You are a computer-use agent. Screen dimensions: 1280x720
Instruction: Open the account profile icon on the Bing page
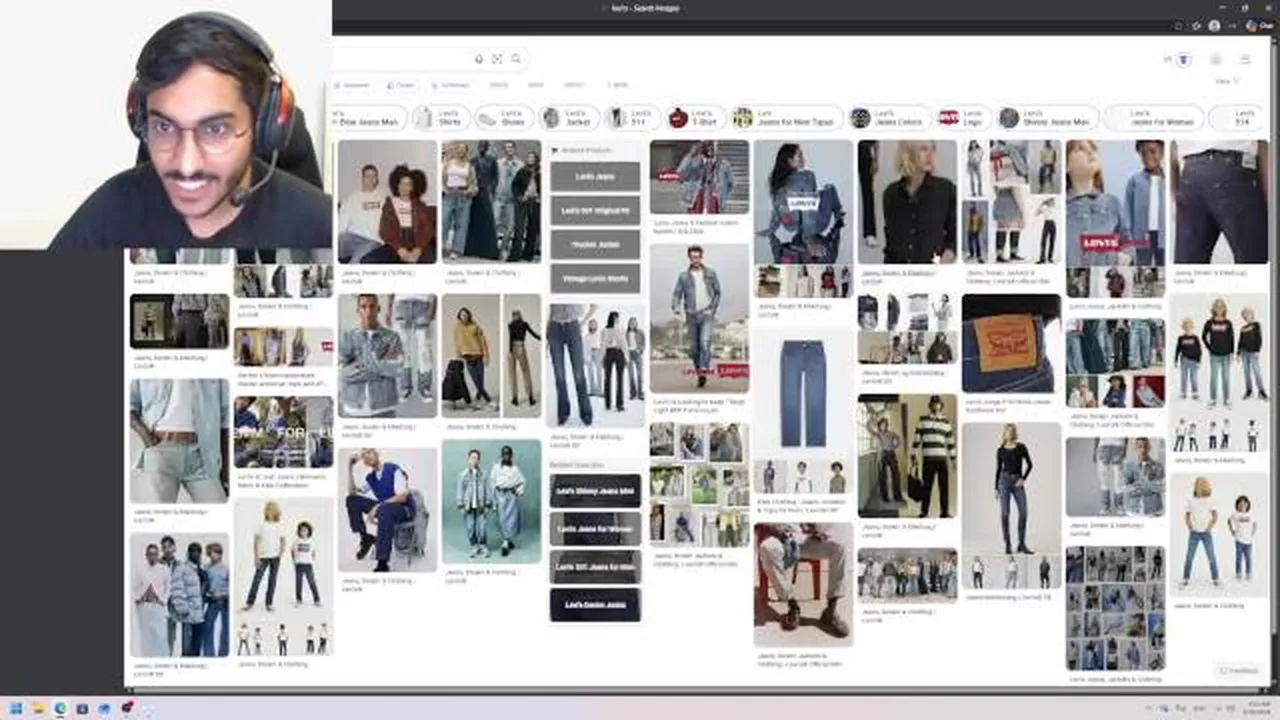pos(1216,59)
